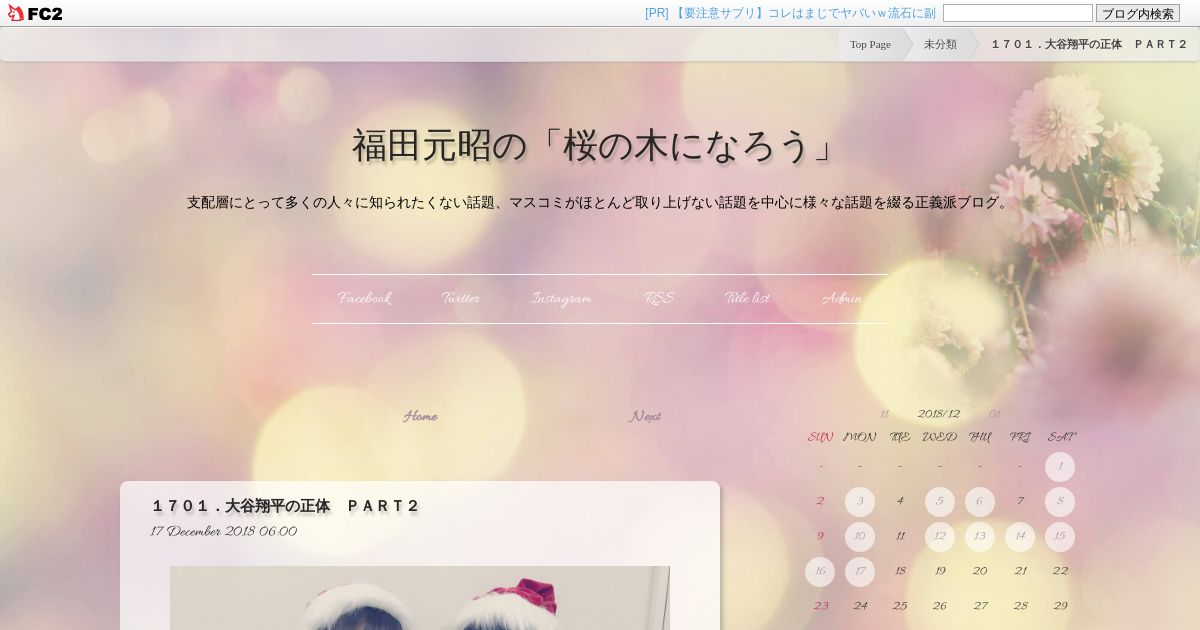Click blog description text under title
Screen dimensions: 1200x630
599,203
